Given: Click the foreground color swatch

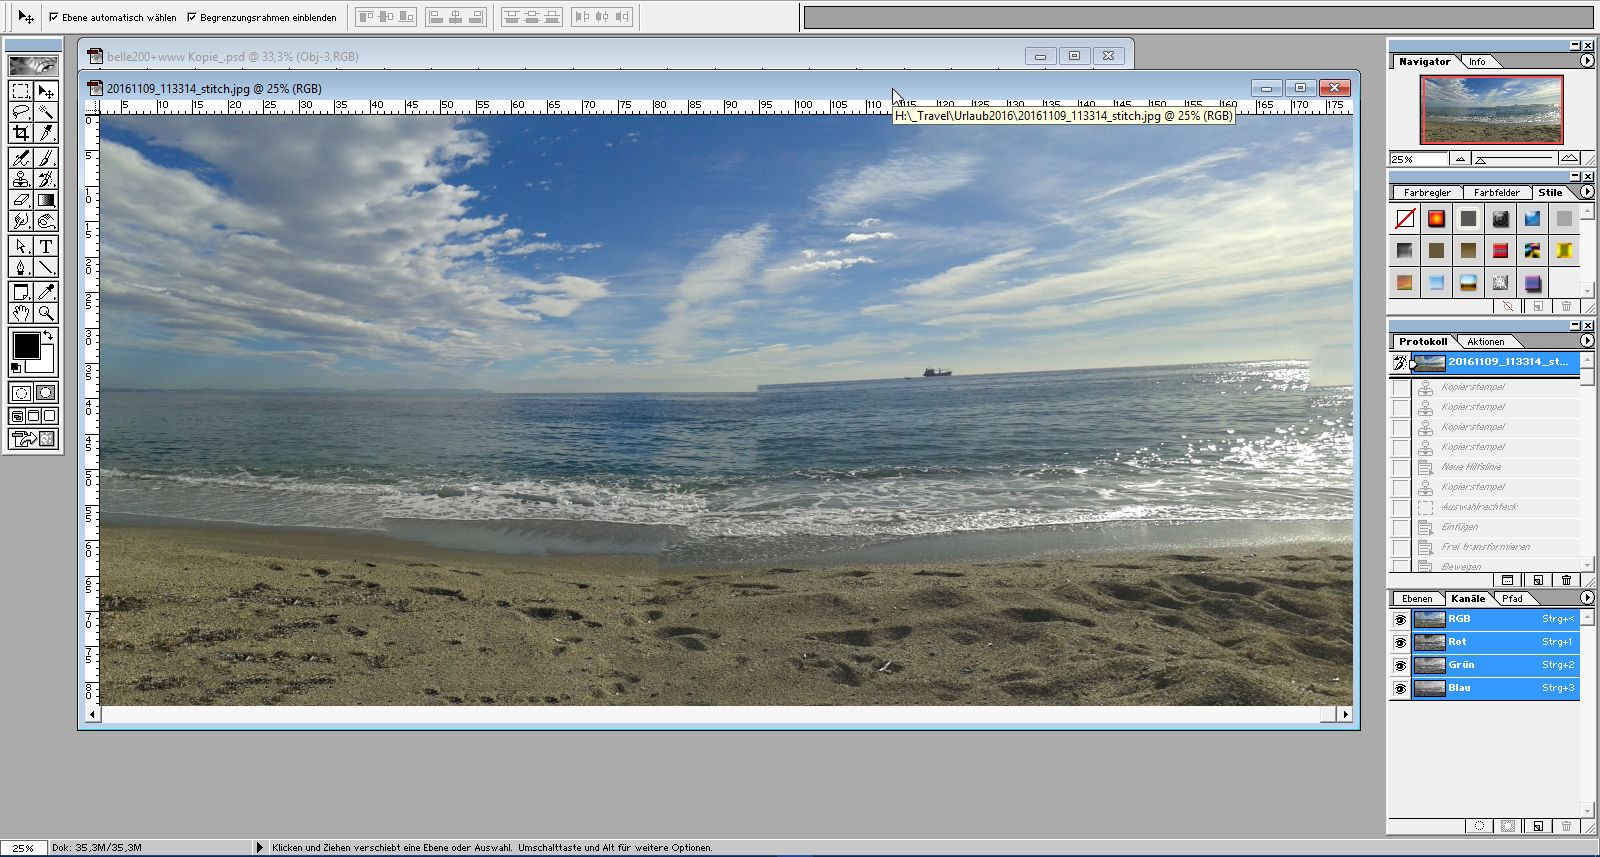Looking at the screenshot, I should pos(26,346).
